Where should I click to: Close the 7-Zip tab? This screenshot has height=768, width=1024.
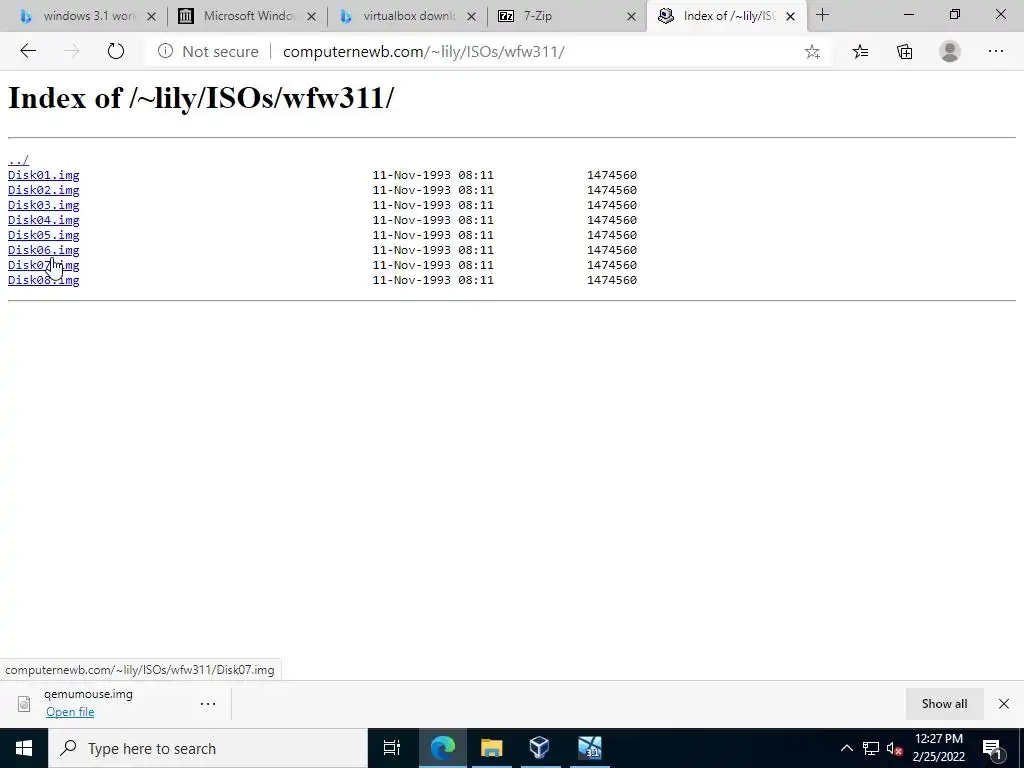[x=631, y=16]
